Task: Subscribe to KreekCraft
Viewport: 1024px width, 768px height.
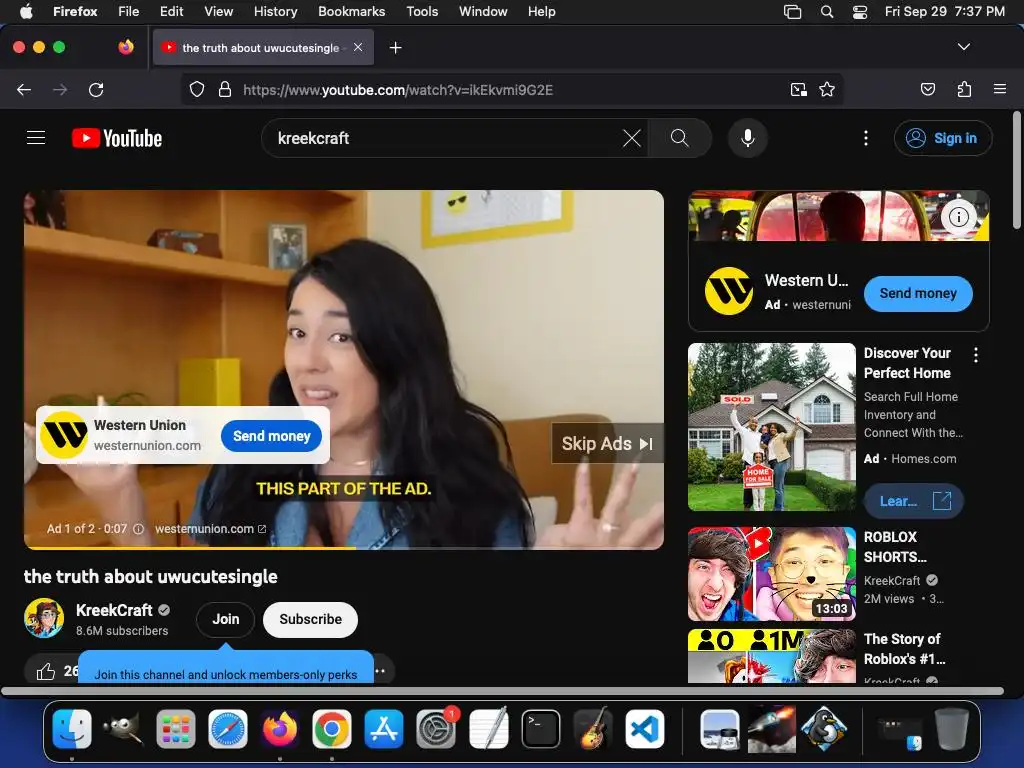Action: click(x=310, y=619)
